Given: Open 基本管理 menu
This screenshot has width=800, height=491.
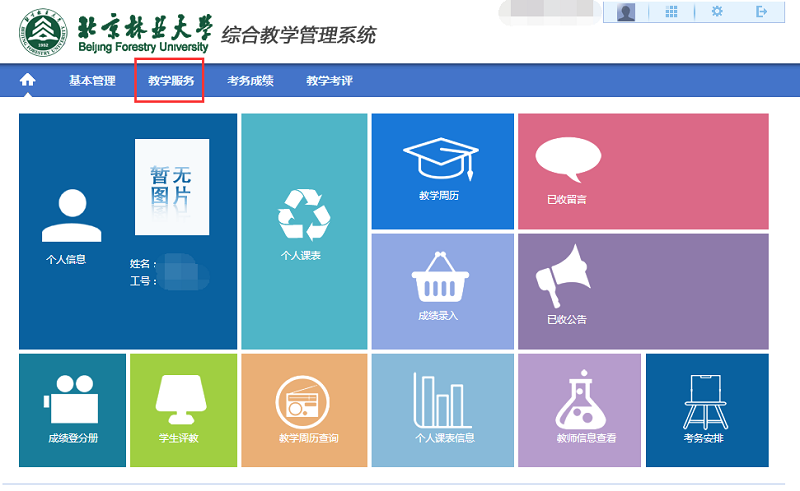Looking at the screenshot, I should (x=92, y=81).
